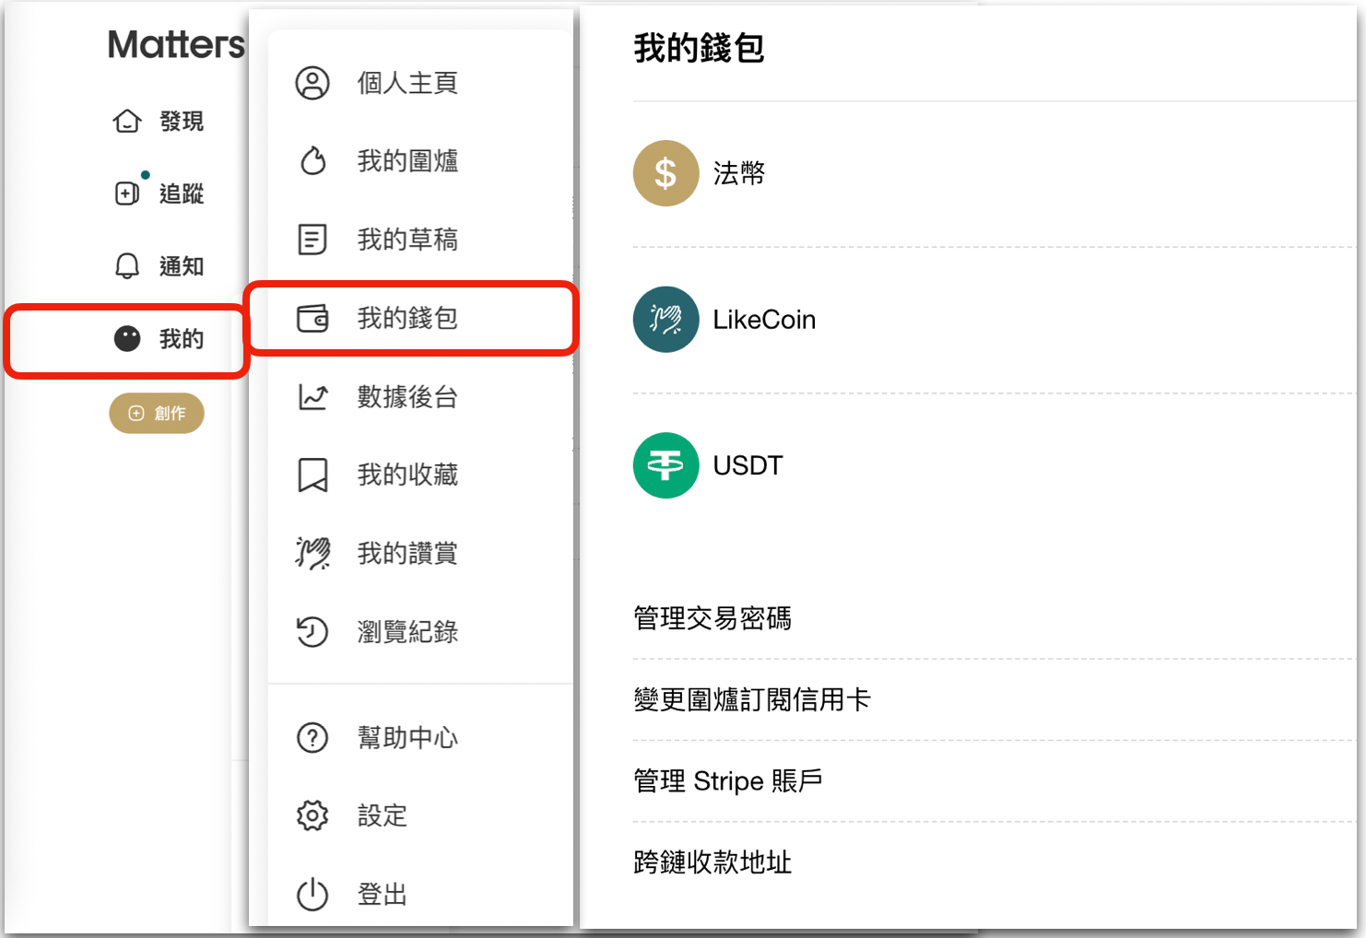The width and height of the screenshot is (1366, 938).
Task: Choose 登出 to log out
Action: click(382, 894)
